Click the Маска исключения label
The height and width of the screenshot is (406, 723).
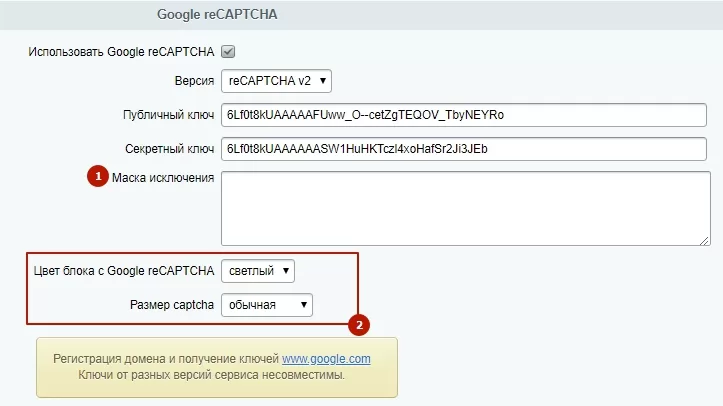click(x=163, y=178)
